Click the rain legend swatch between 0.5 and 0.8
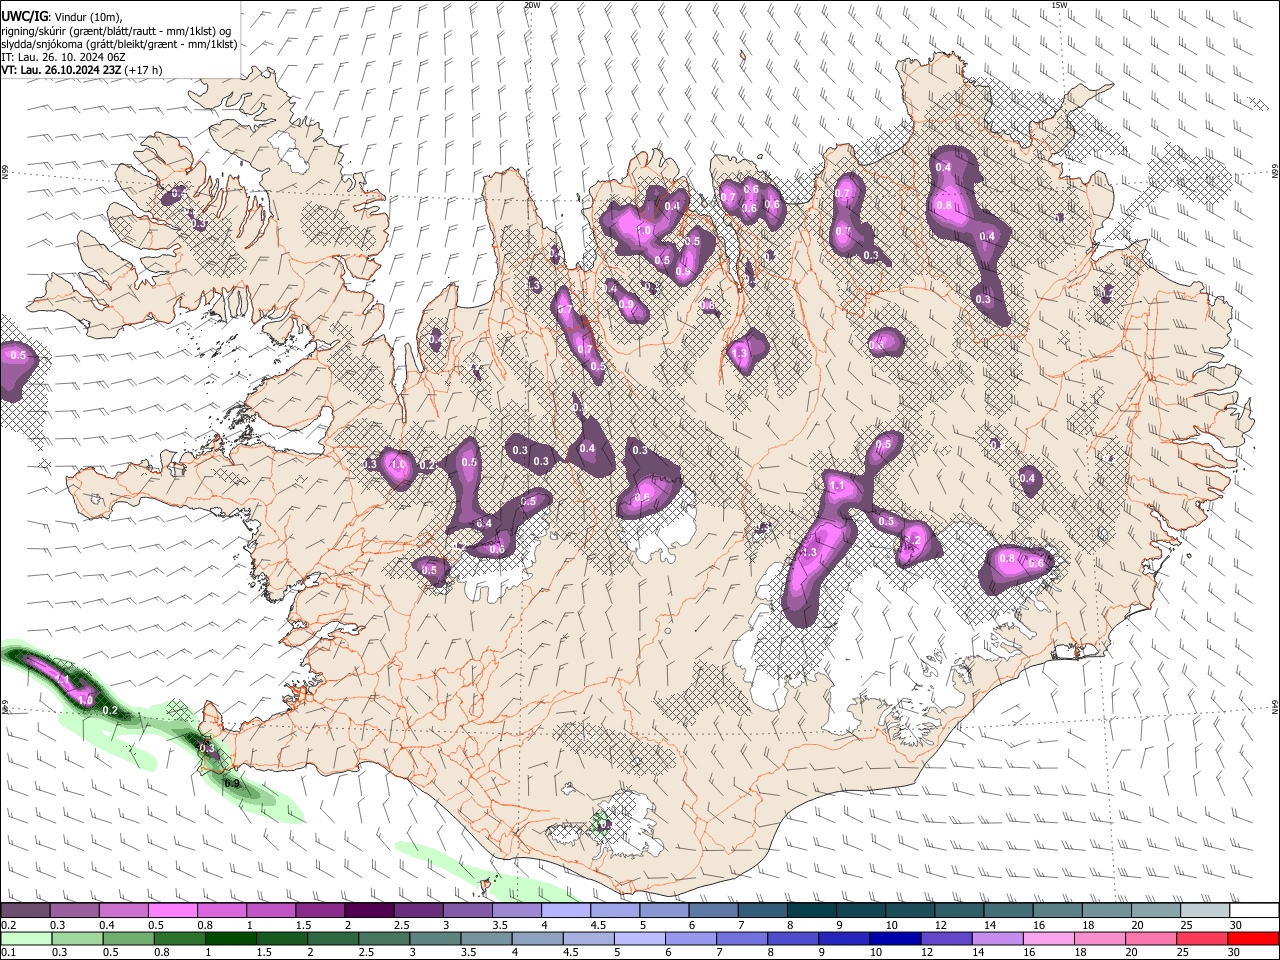The image size is (1280, 960). tap(128, 938)
